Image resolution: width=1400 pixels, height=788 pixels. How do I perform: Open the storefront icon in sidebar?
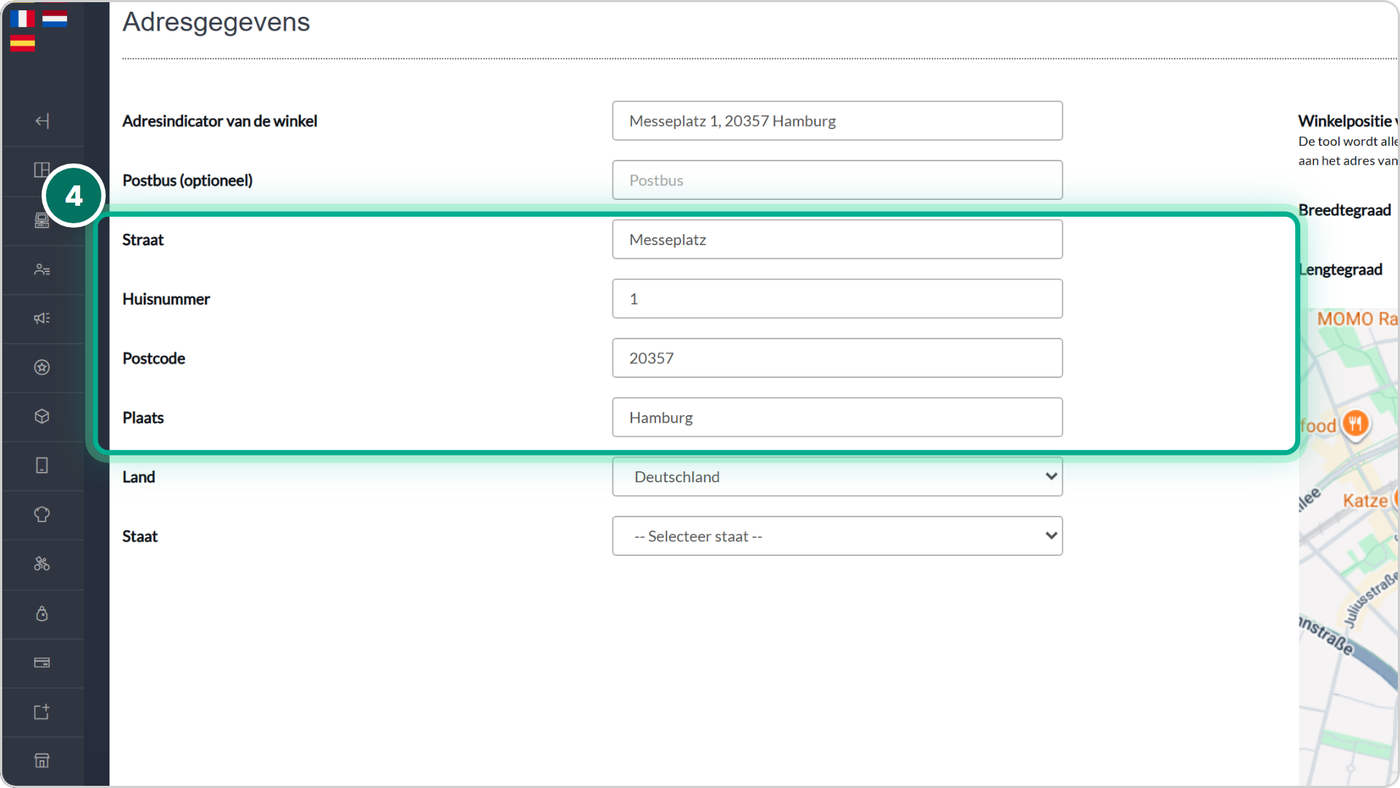pyautogui.click(x=42, y=761)
